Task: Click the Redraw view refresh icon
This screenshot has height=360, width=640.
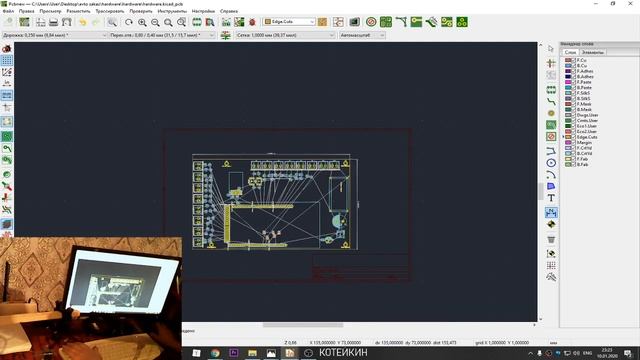Action: click(x=129, y=22)
